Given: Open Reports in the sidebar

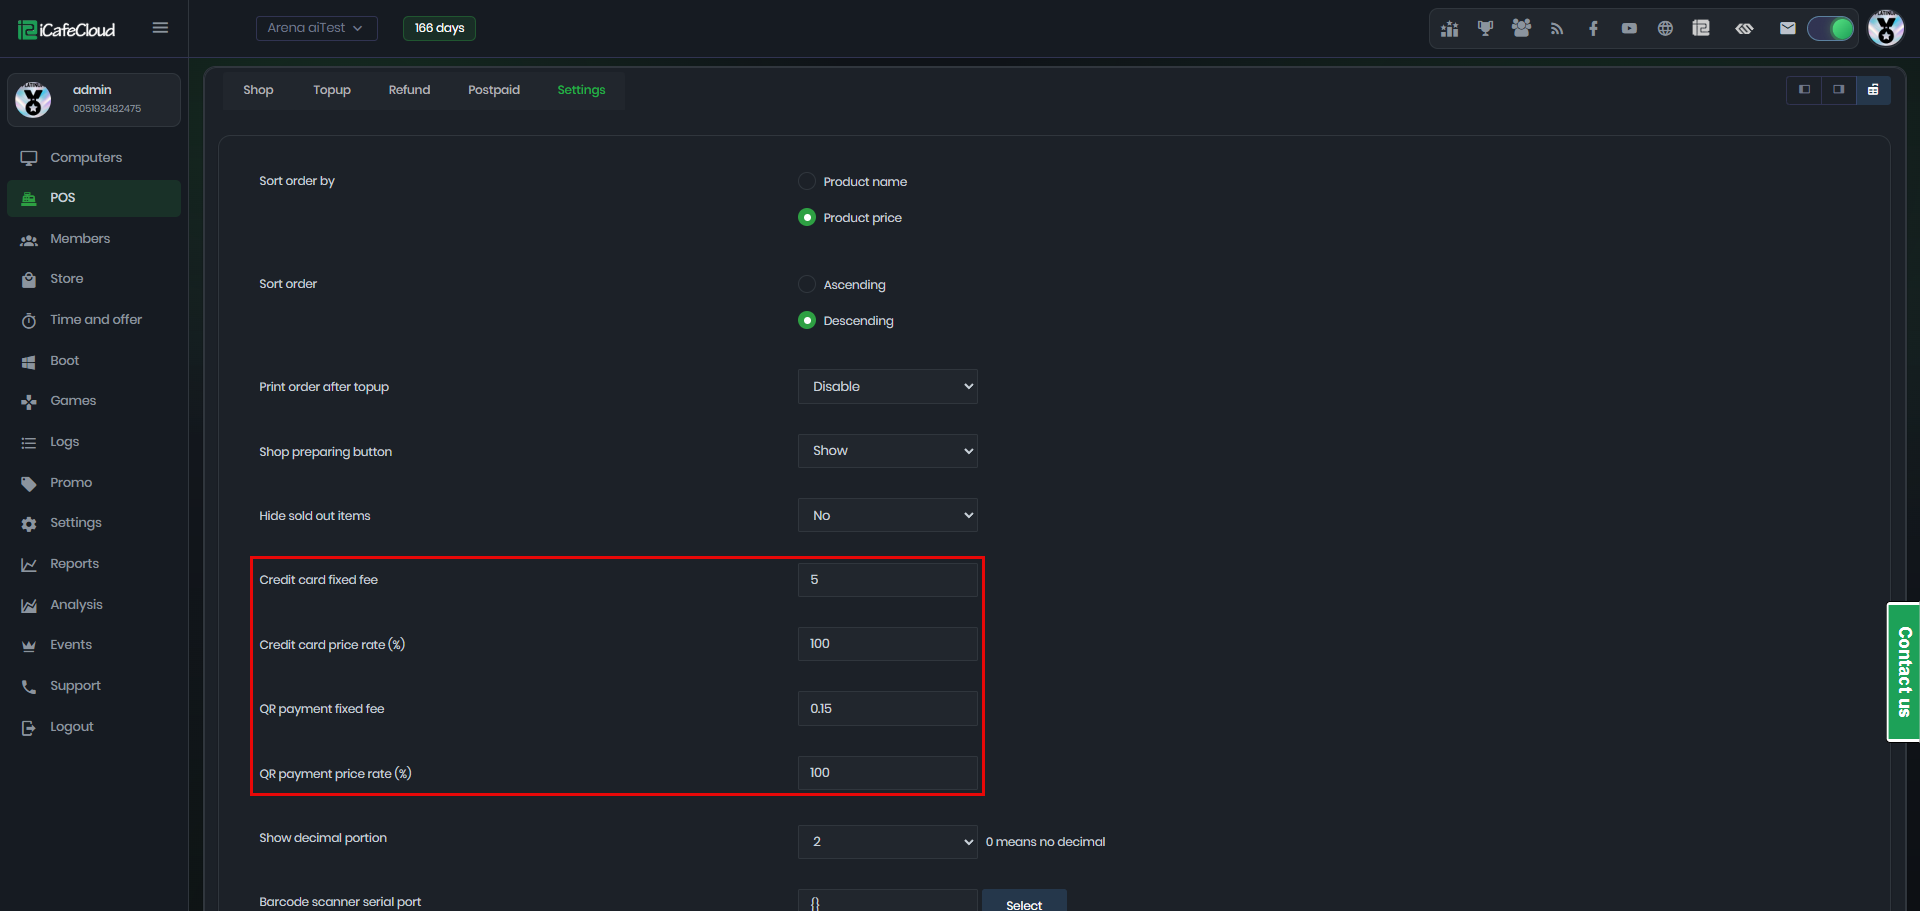Looking at the screenshot, I should point(74,564).
